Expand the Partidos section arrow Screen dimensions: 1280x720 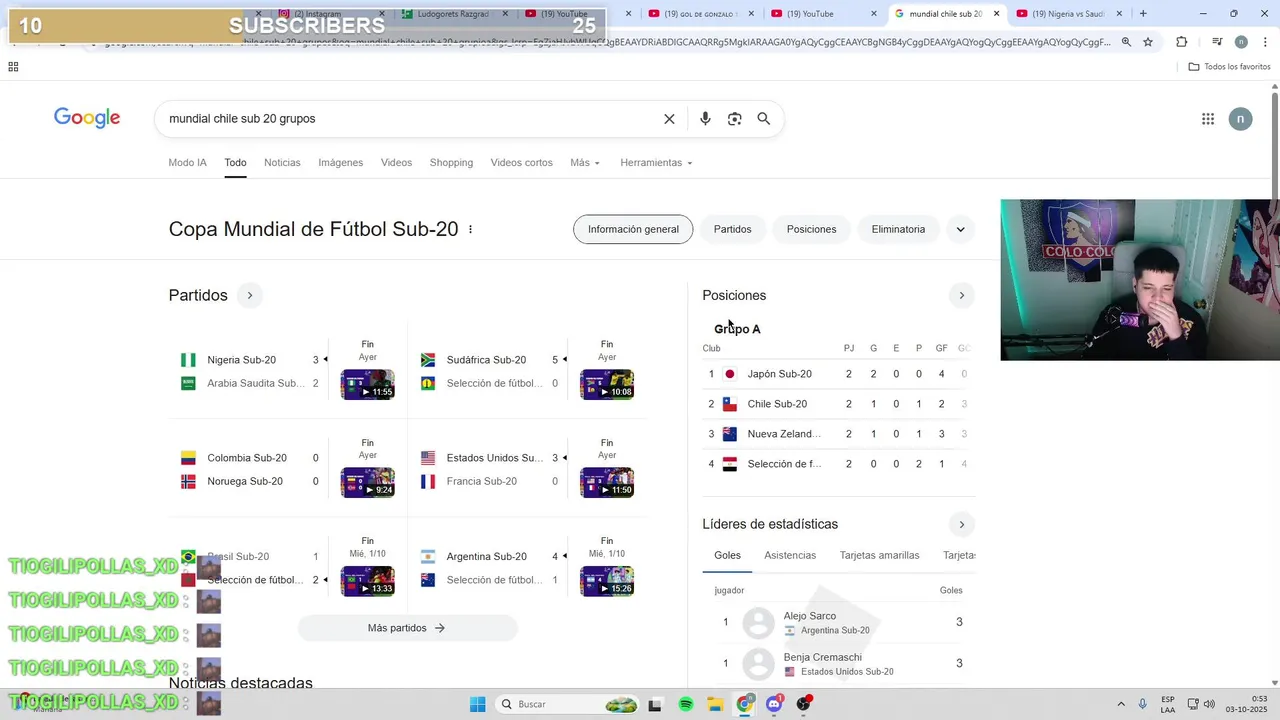(x=250, y=295)
